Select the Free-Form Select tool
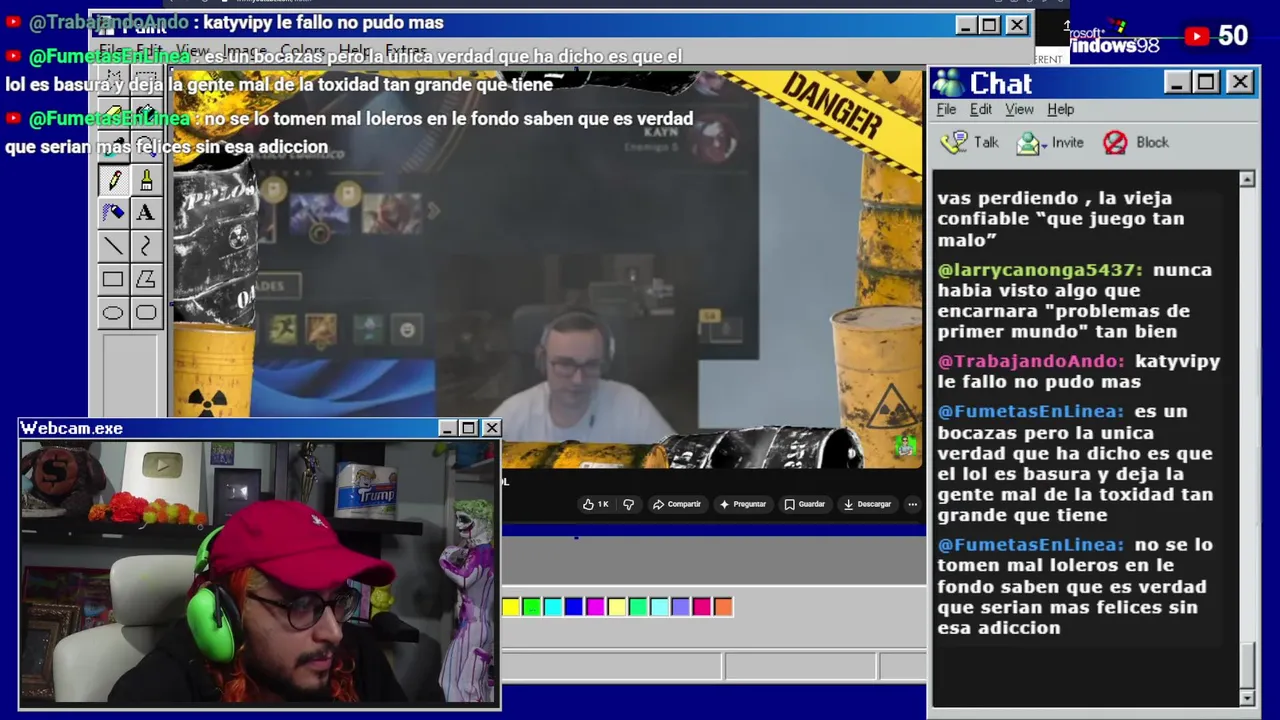Screen dimensions: 1280x720 click(x=113, y=80)
